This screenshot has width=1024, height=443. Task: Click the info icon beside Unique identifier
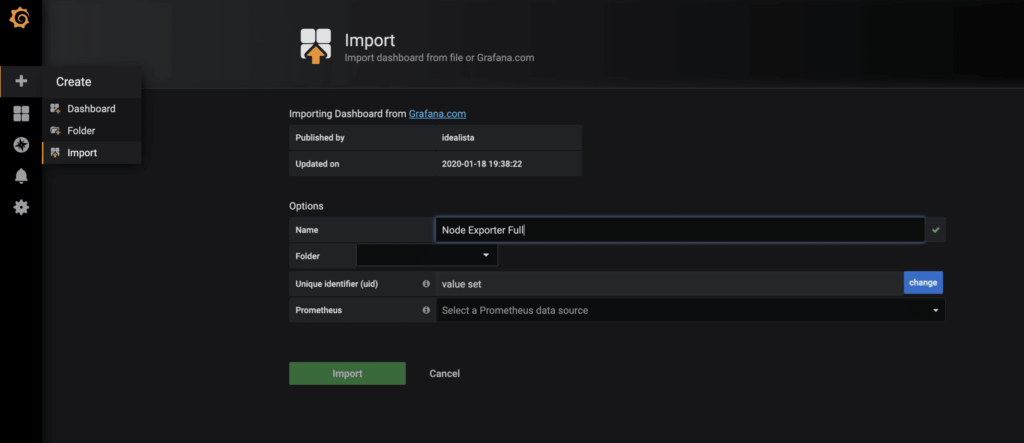point(426,284)
